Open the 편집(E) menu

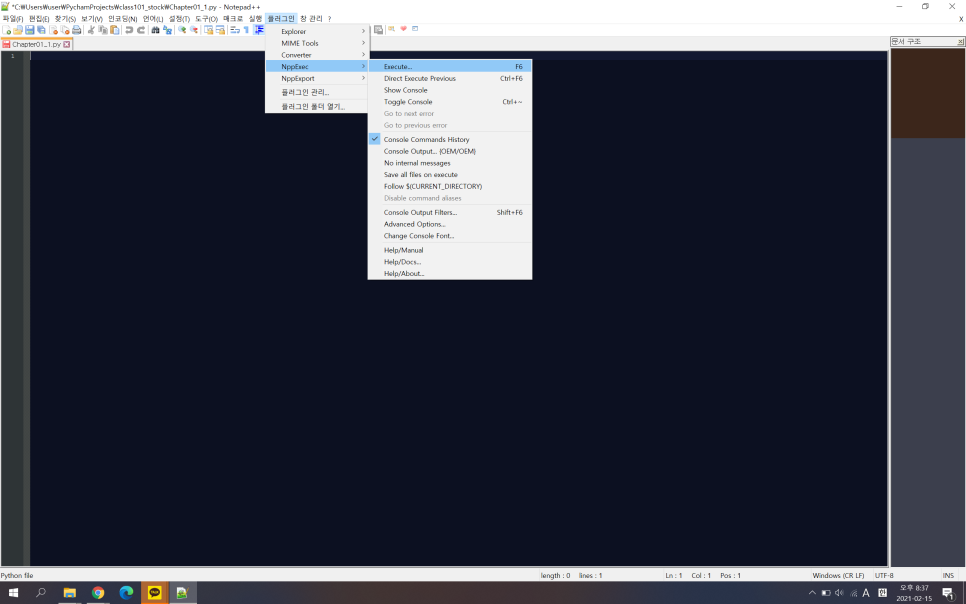pyautogui.click(x=39, y=19)
